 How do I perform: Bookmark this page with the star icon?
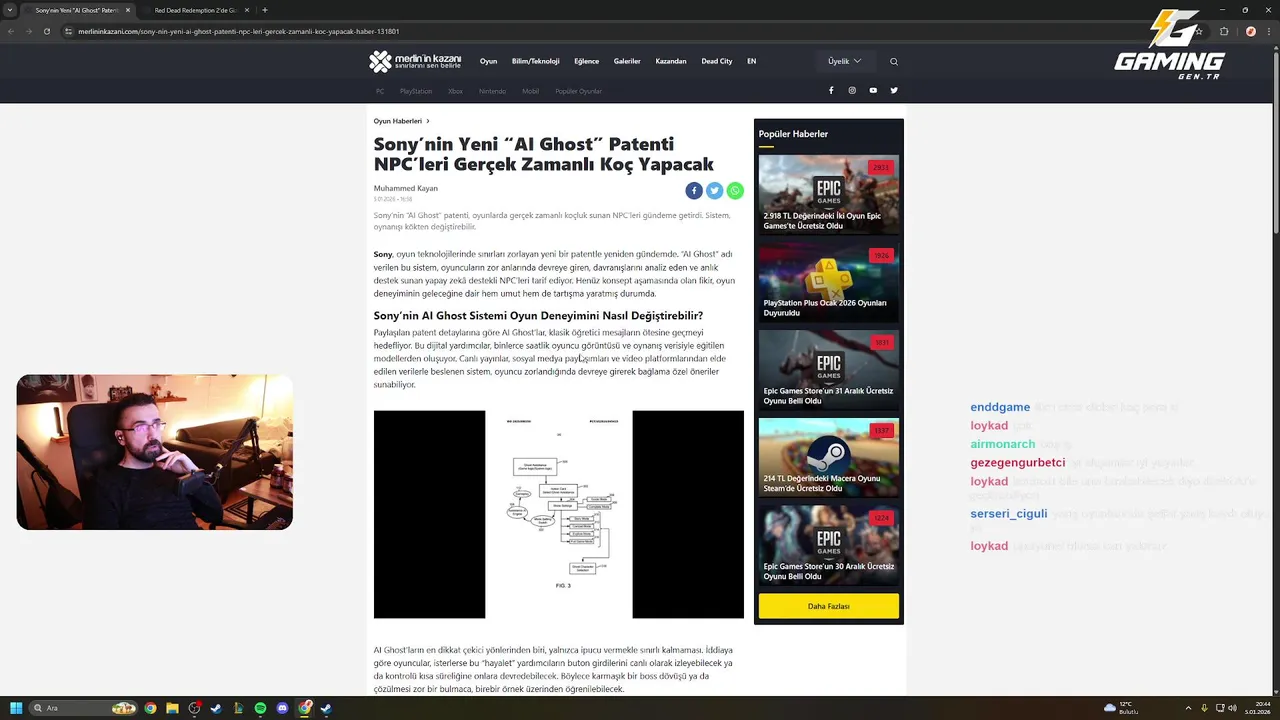[x=1198, y=31]
